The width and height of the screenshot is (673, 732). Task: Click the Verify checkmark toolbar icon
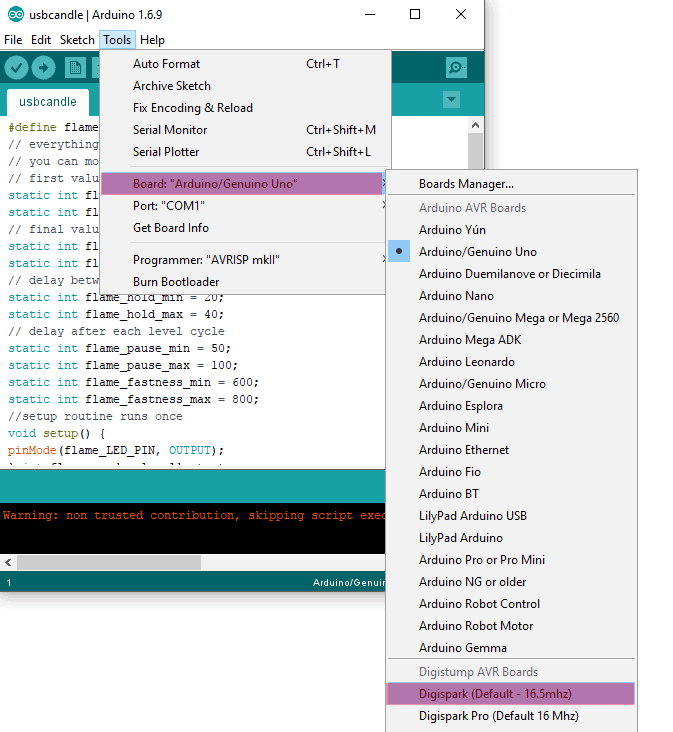point(16,68)
